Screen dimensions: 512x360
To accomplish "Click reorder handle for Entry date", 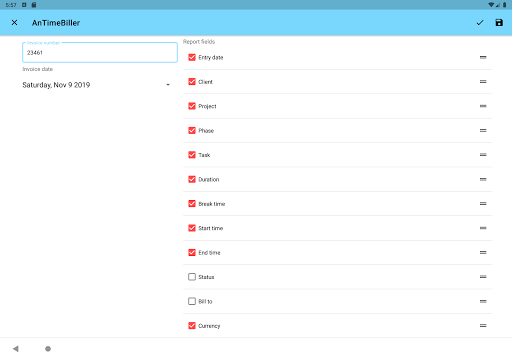I will pyautogui.click(x=483, y=57).
